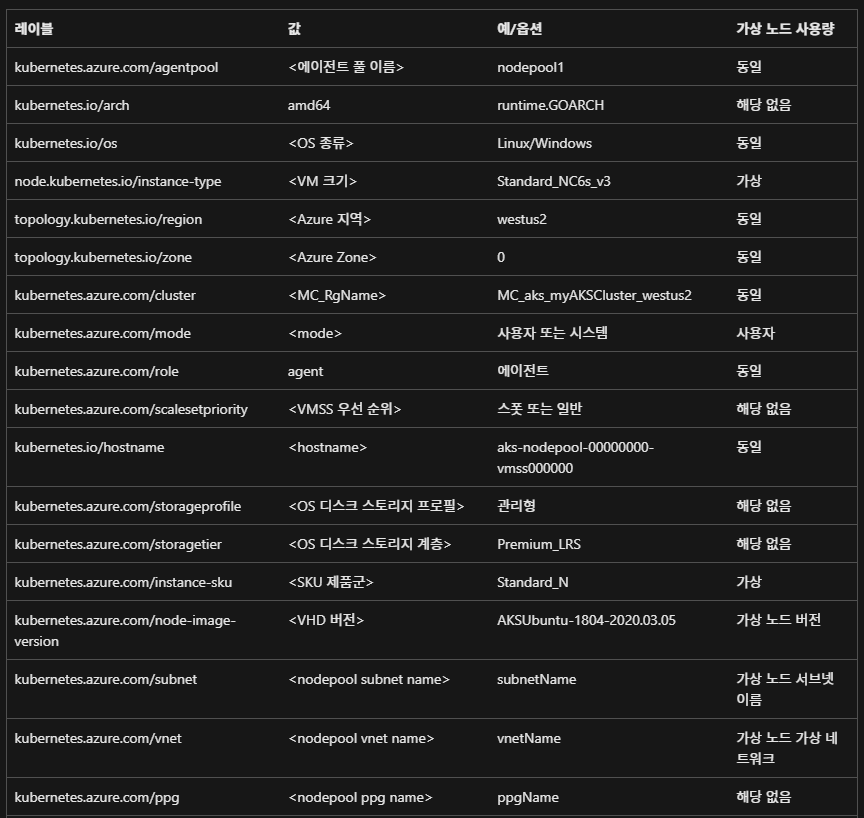Click the '<OS 종류>' value cell
This screenshot has height=818, width=864.
321,143
